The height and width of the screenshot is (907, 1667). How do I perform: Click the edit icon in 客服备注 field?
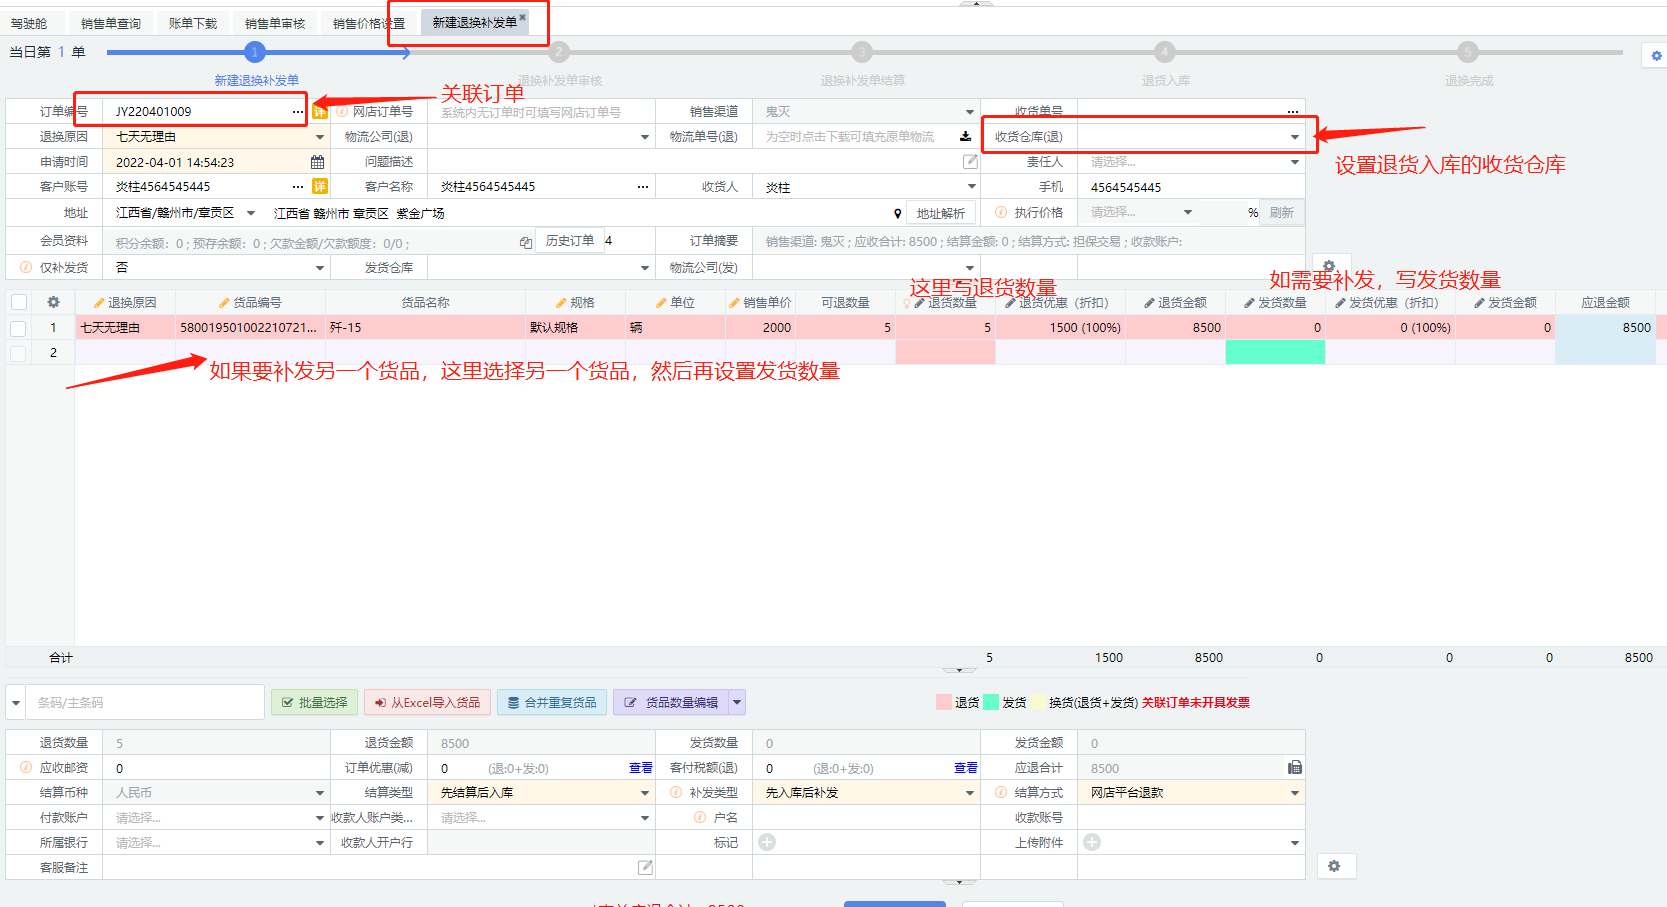tap(645, 867)
